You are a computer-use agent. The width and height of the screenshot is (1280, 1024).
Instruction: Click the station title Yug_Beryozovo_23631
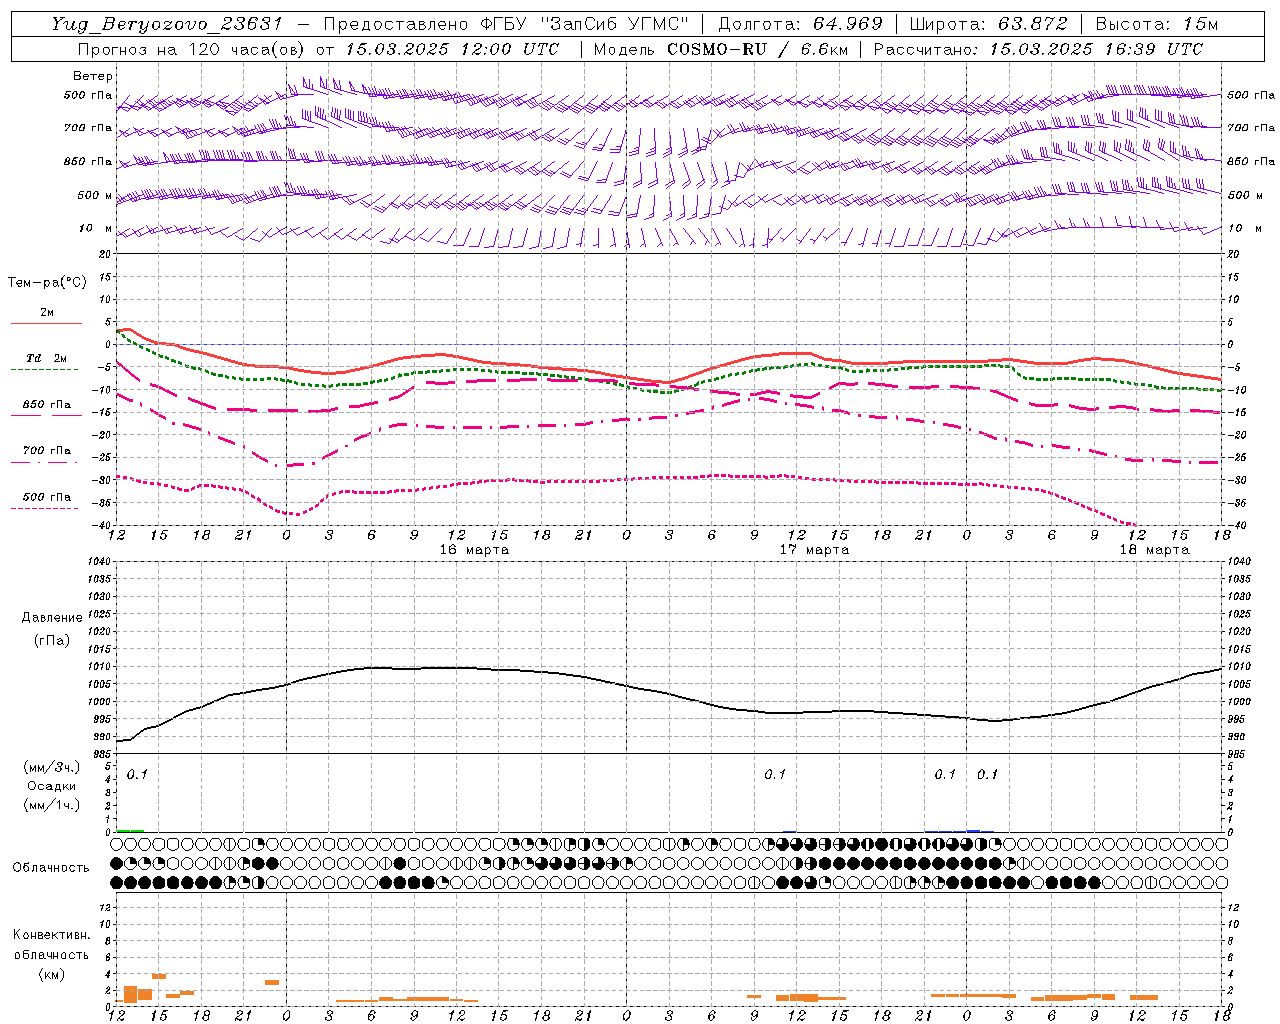click(x=167, y=24)
